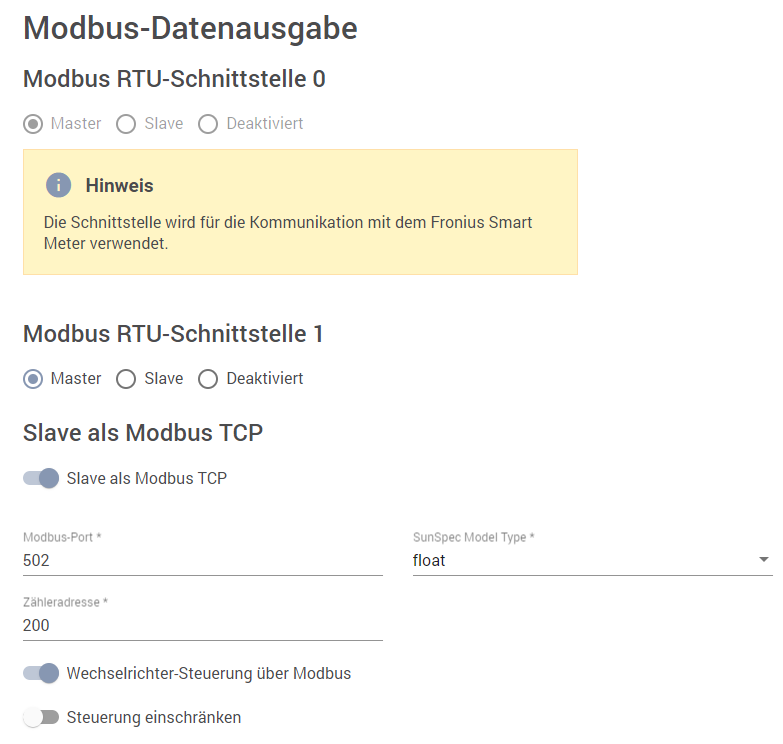Image resolution: width=783 pixels, height=744 pixels.
Task: Click the Hinweis heading in yellow box
Action: coord(119,186)
